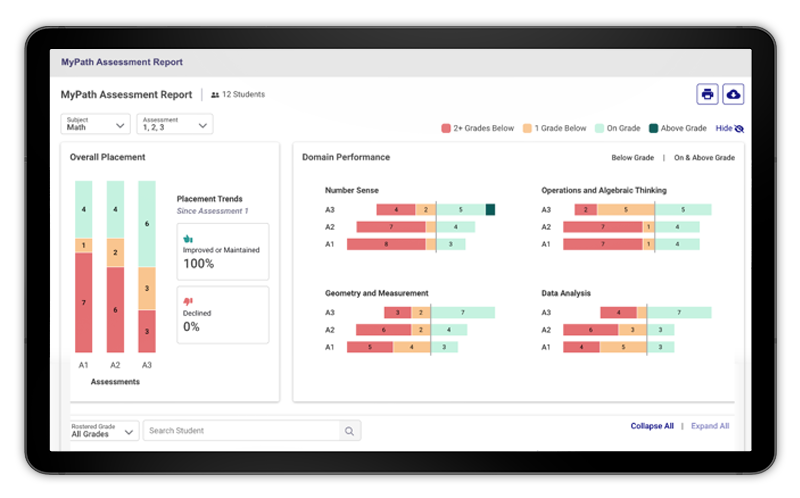Hide the legend with eye toggle
This screenshot has width=800, height=498.
(x=730, y=129)
